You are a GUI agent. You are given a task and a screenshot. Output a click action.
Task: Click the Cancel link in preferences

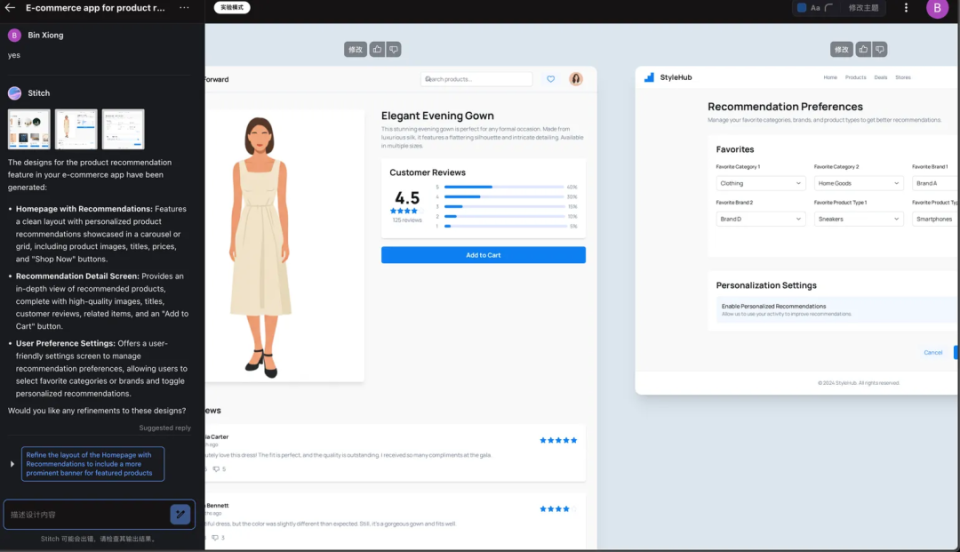pyautogui.click(x=933, y=352)
